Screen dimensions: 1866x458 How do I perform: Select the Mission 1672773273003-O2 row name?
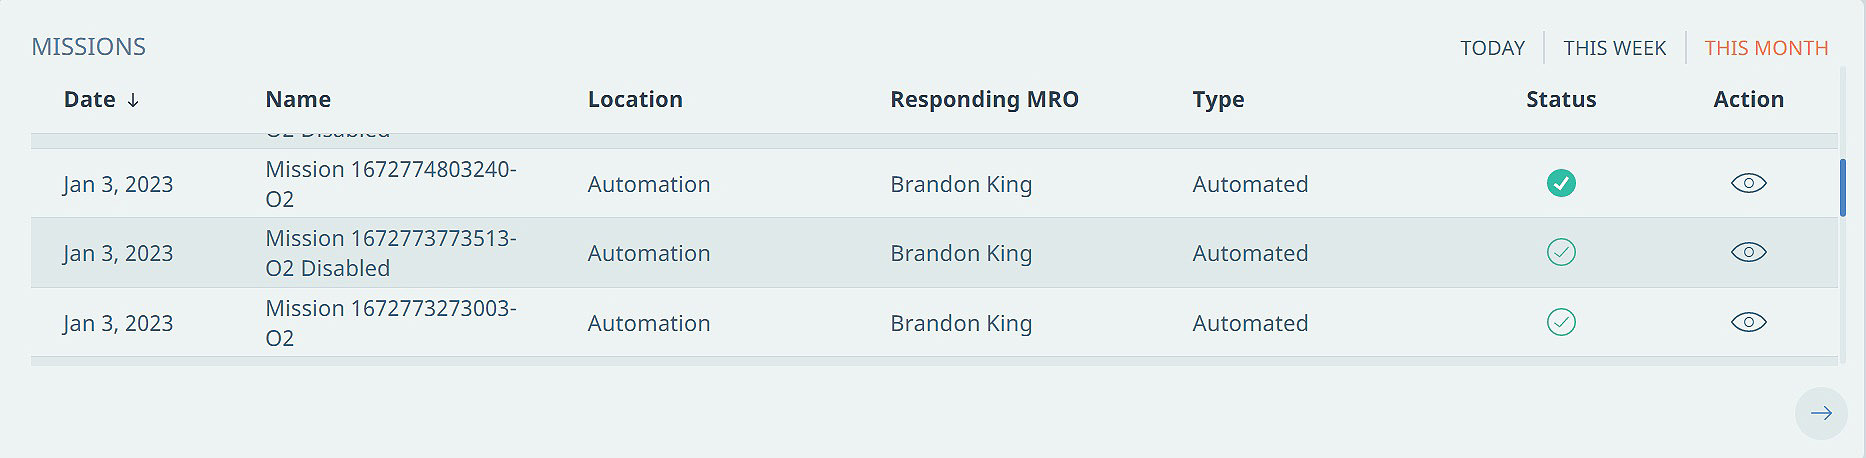(390, 323)
